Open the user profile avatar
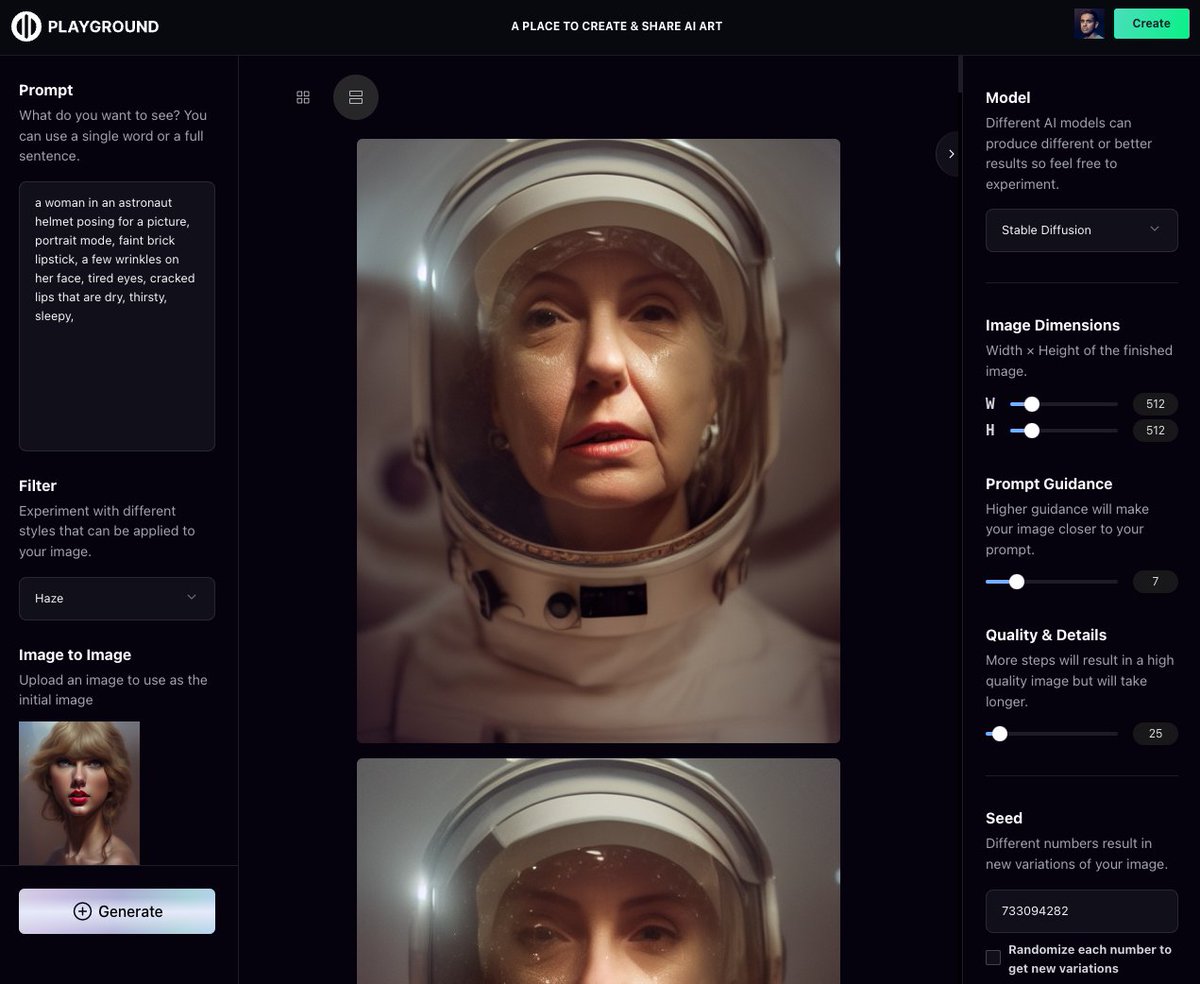Screen dimensions: 1200x984 click(1089, 24)
